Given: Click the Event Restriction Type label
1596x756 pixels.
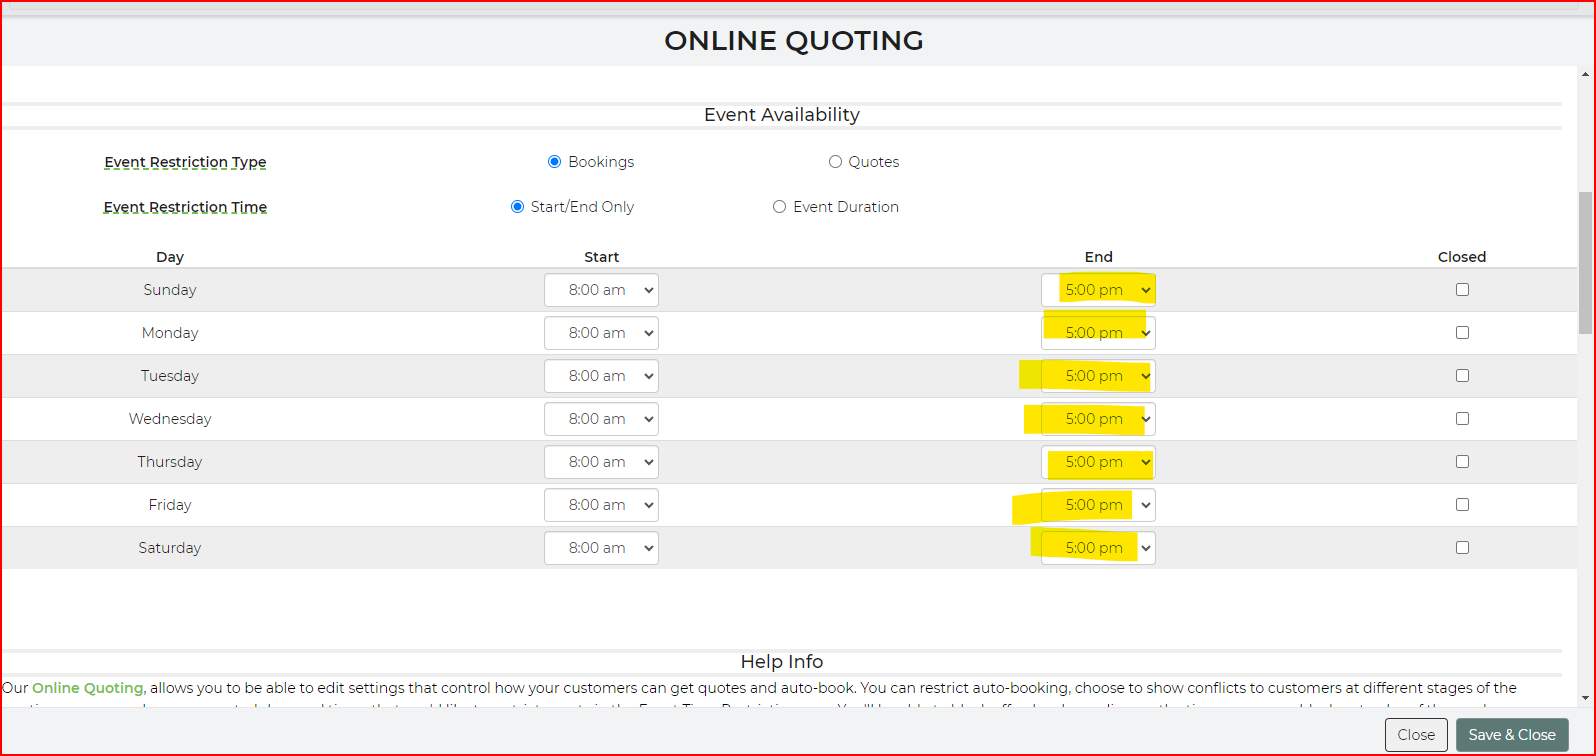Looking at the screenshot, I should coord(185,162).
